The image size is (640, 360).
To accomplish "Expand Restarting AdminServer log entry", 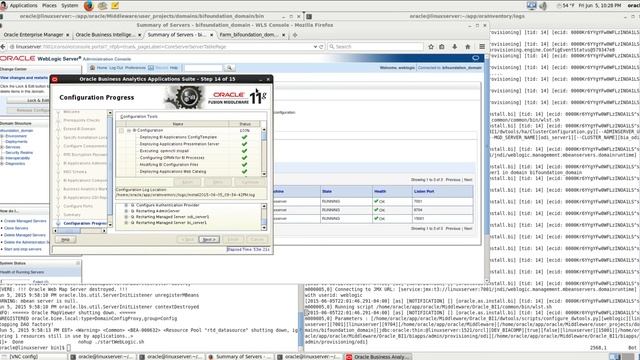I will click(x=126, y=211).
